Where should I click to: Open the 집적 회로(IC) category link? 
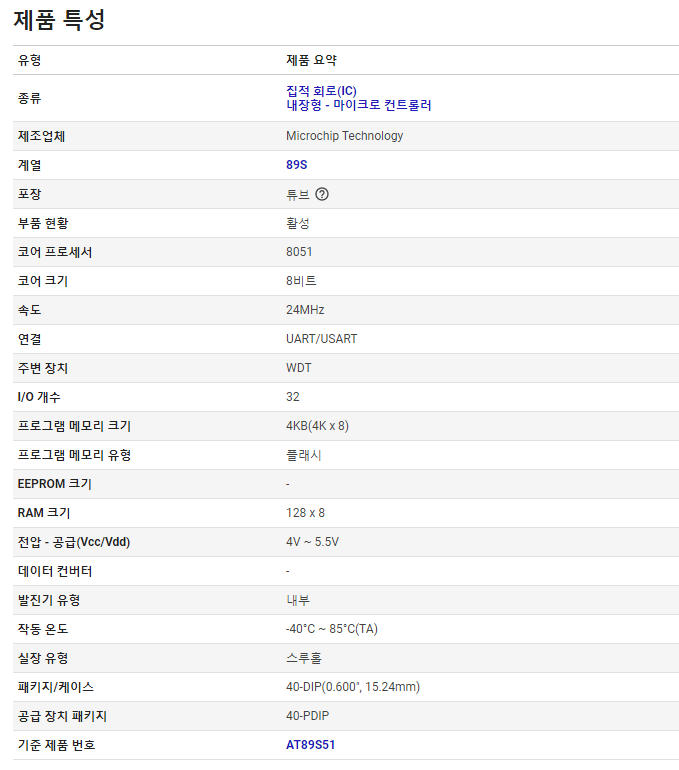click(x=322, y=91)
